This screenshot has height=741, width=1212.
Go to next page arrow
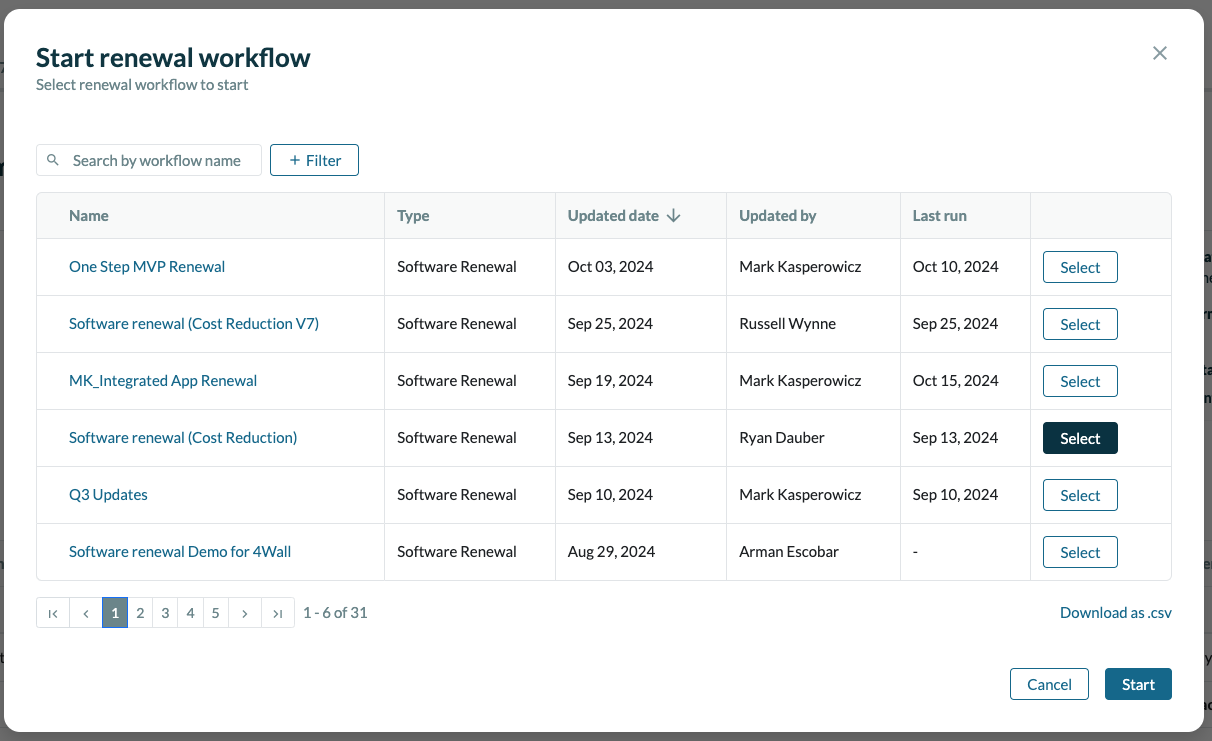pos(245,613)
